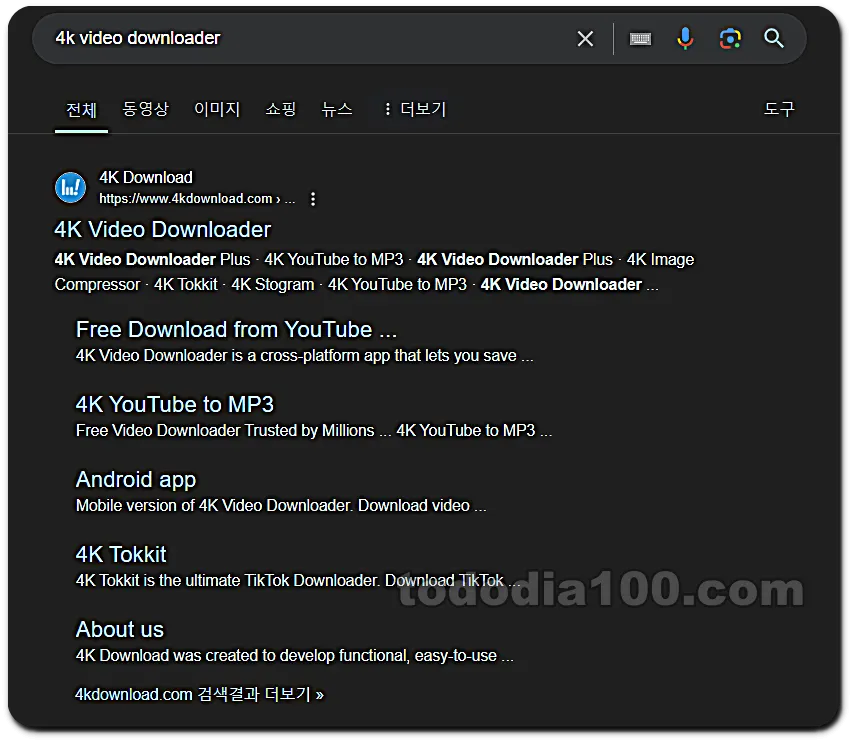Open the 뉴스 search results tab
852x741 pixels.
(x=337, y=109)
